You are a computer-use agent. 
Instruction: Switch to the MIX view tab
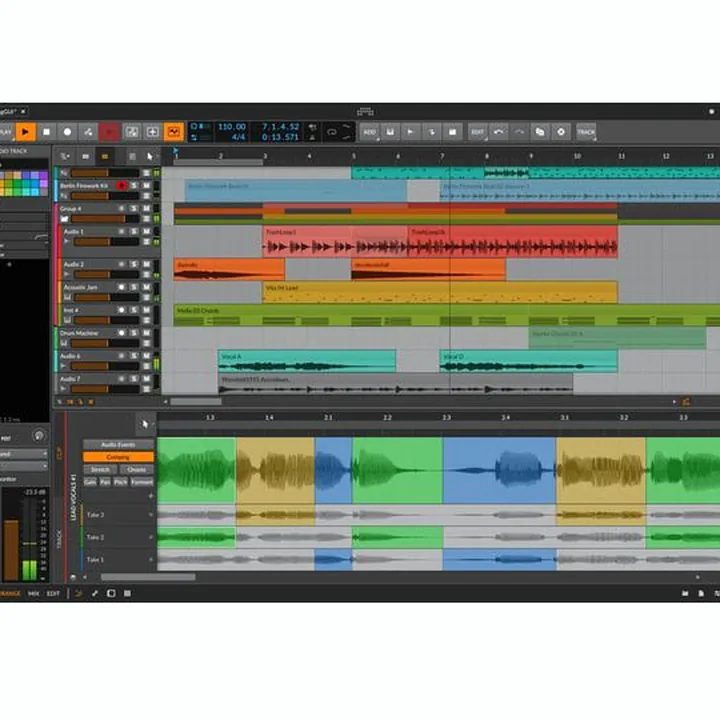(x=33, y=594)
